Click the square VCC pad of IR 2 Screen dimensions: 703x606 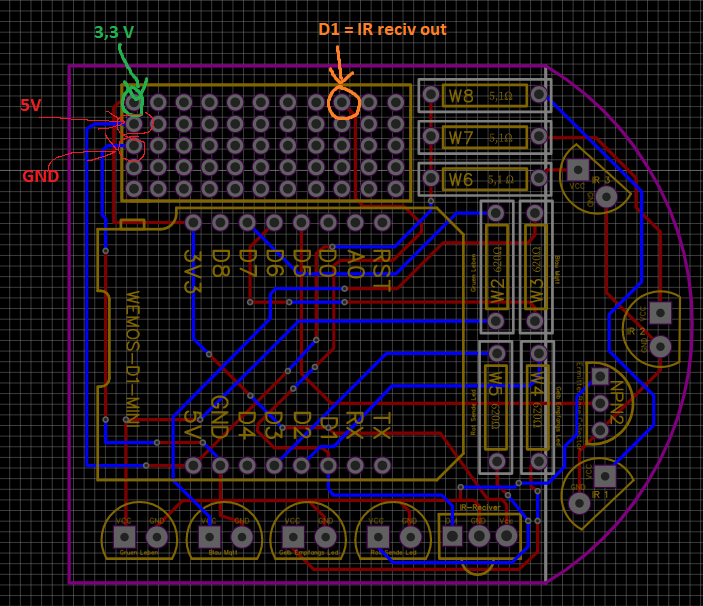660,312
